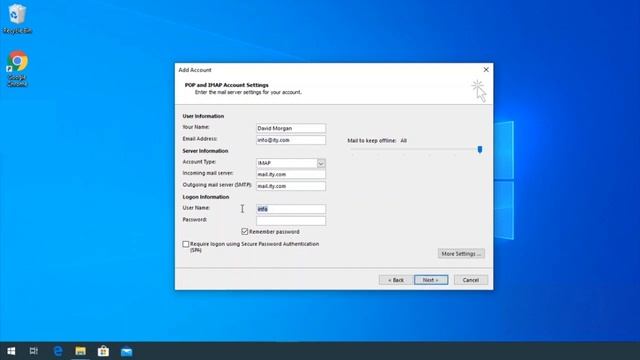Enable Require logon using Secure Password Authentication
The image size is (640, 360).
[x=186, y=244]
